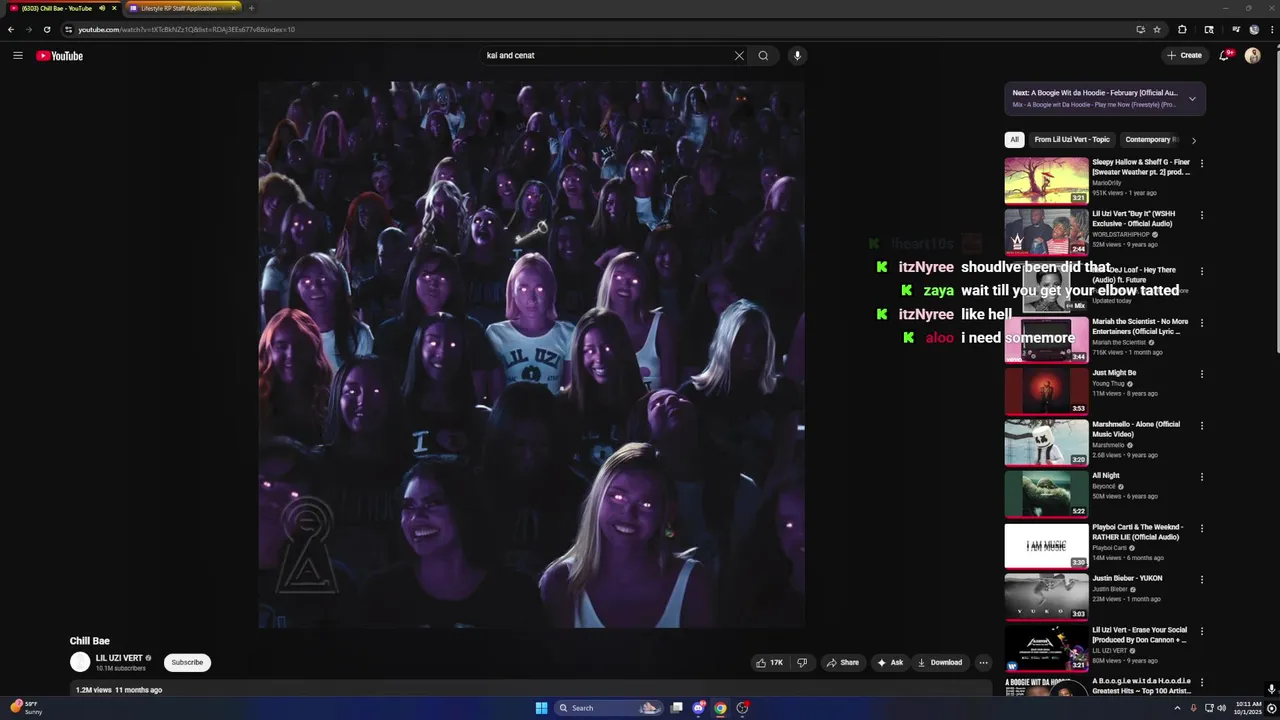This screenshot has height=720, width=1280.
Task: Open account avatar menu
Action: [1252, 56]
